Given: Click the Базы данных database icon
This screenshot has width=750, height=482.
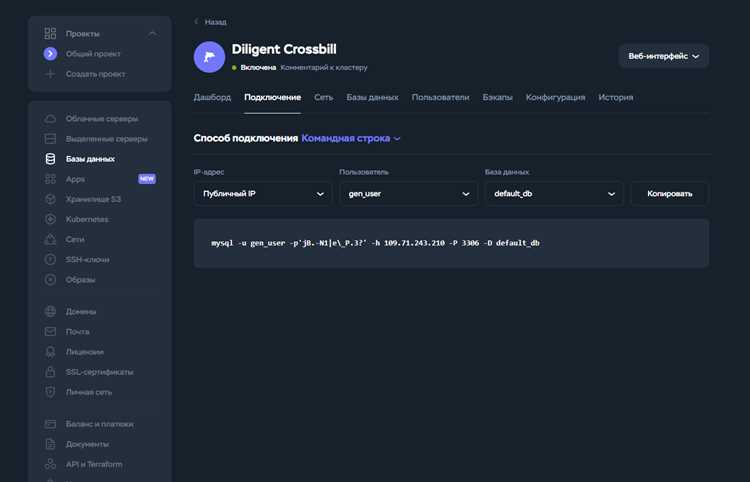Looking at the screenshot, I should point(50,159).
